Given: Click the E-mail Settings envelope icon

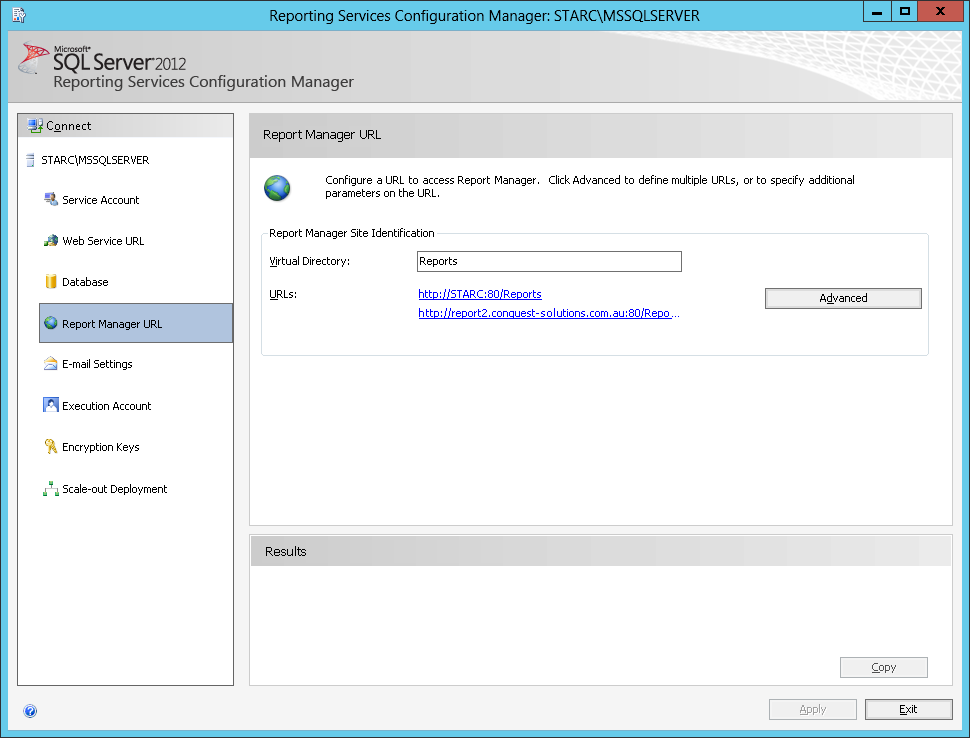Looking at the screenshot, I should (51, 364).
